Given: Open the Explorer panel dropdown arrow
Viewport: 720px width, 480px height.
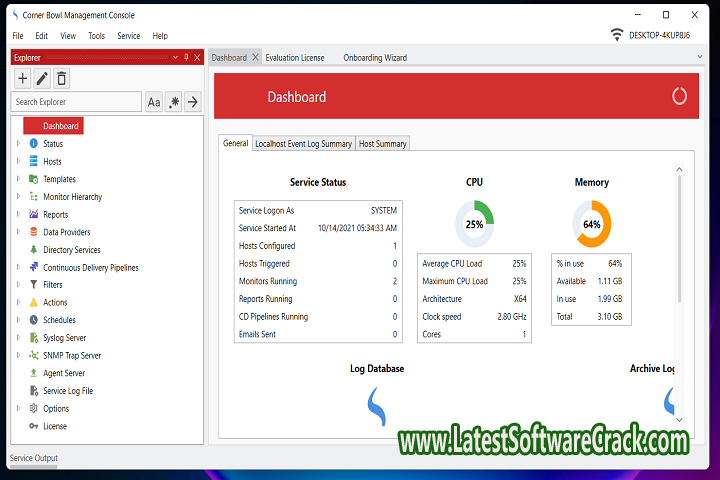Looking at the screenshot, I should (x=174, y=57).
